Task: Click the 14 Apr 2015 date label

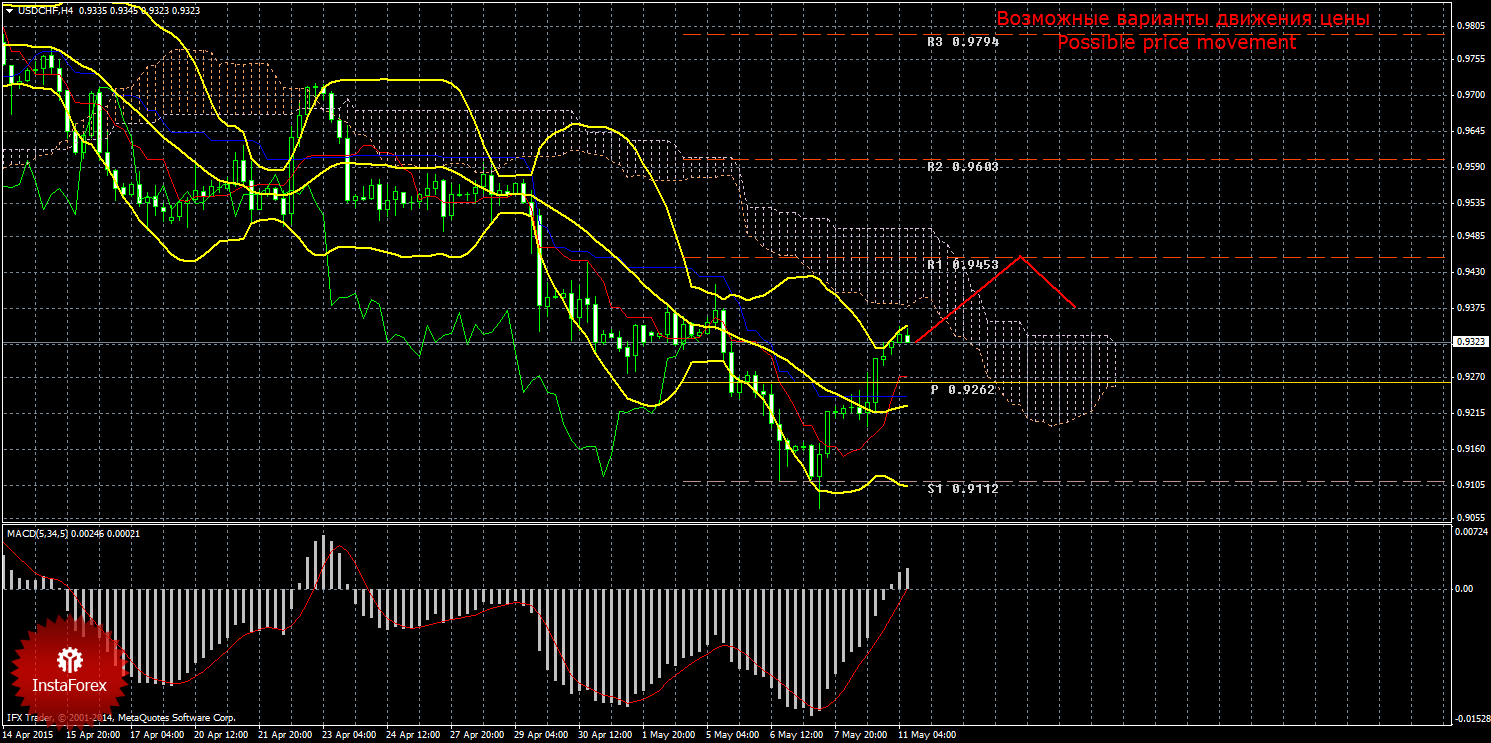Action: (28, 734)
